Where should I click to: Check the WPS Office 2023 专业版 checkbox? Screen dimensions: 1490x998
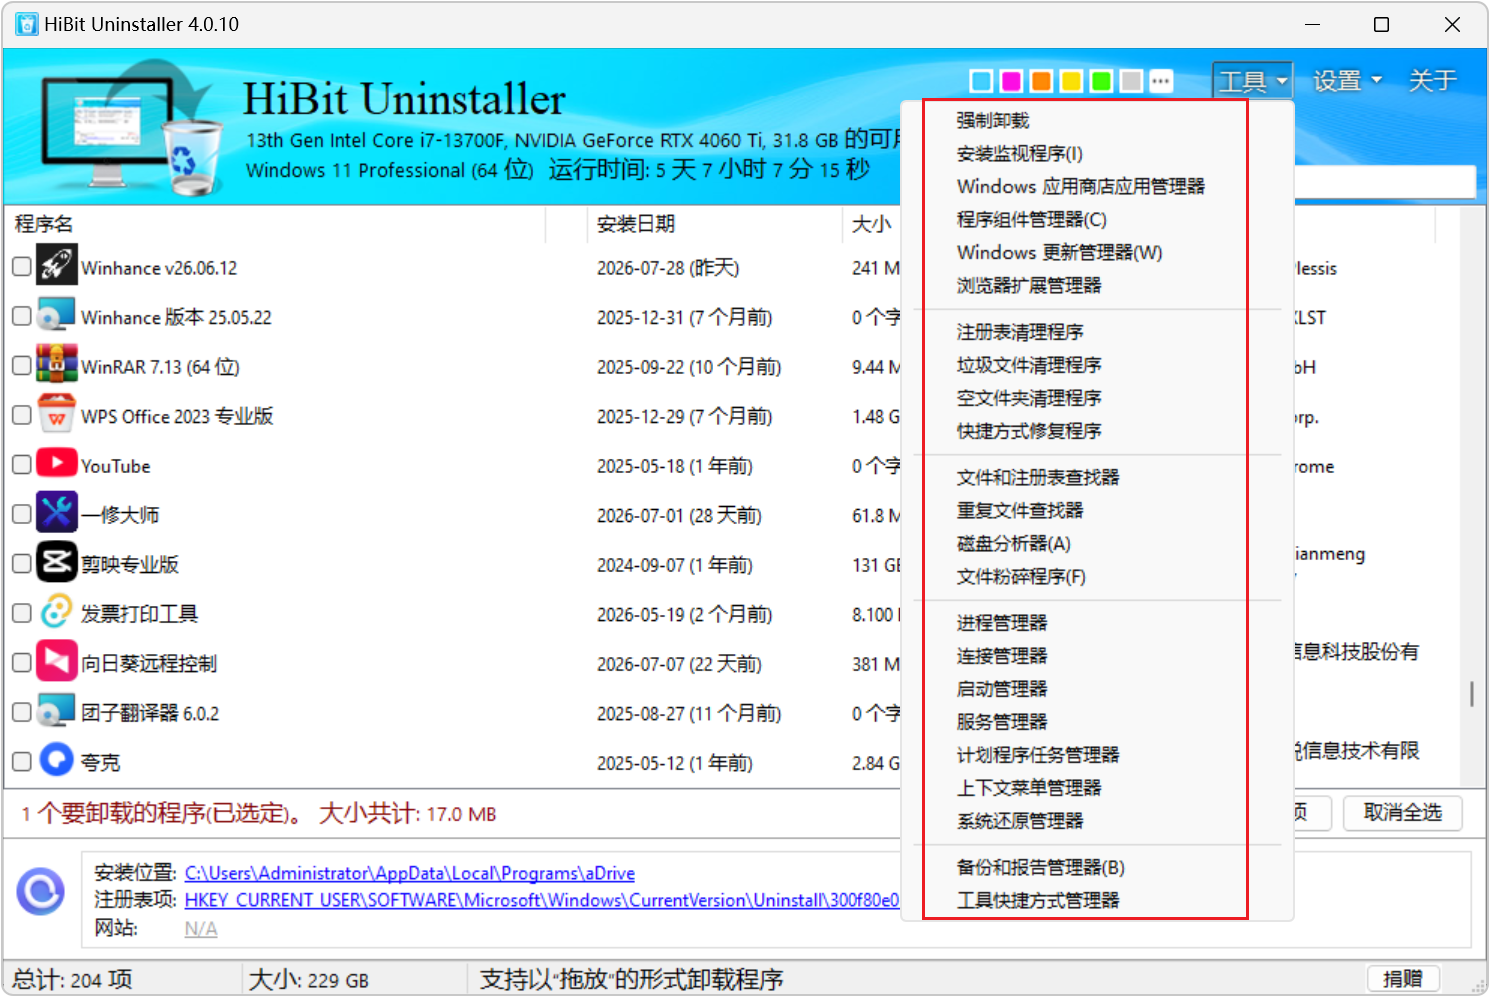click(22, 415)
